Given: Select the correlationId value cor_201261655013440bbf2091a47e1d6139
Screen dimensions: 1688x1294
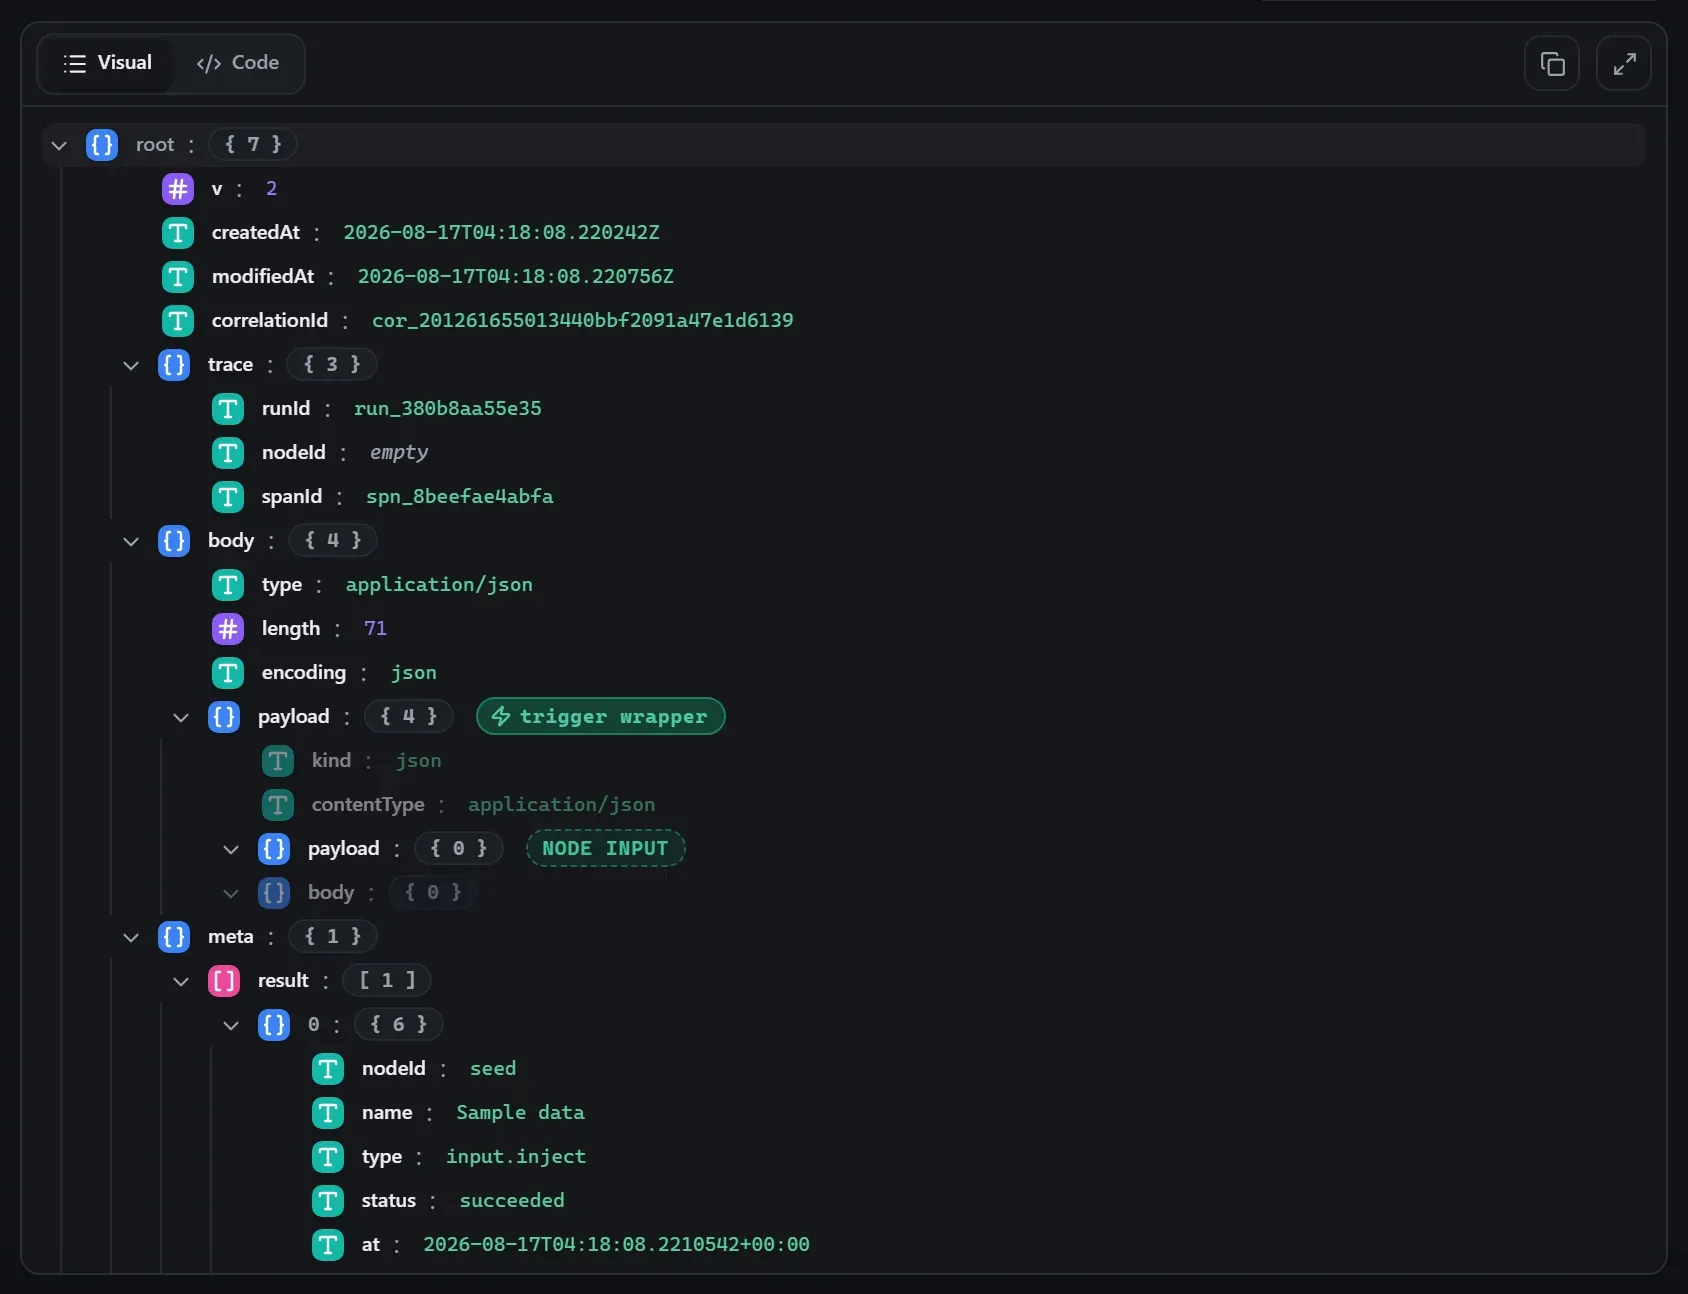Looking at the screenshot, I should [x=582, y=320].
